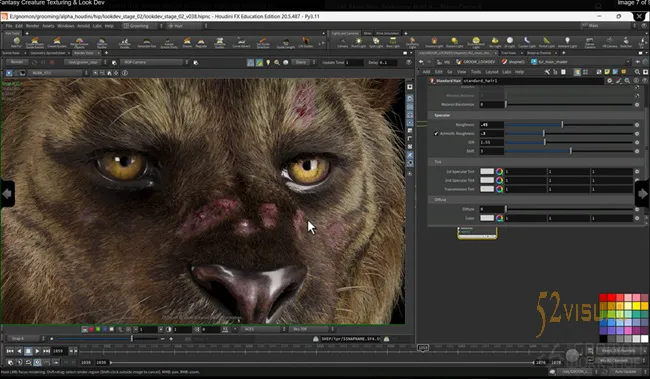Toggle the blue preview button in Render View

click(250, 62)
